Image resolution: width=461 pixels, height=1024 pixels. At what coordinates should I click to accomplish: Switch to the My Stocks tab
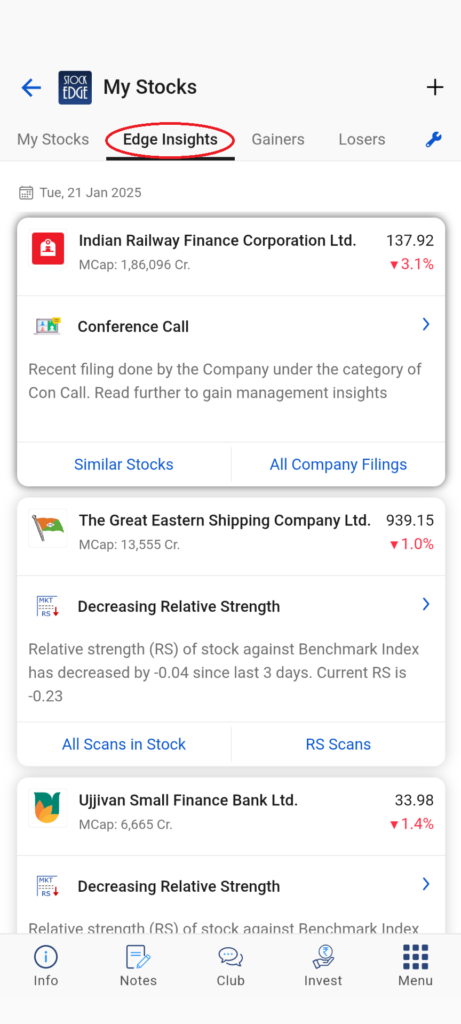tap(53, 139)
